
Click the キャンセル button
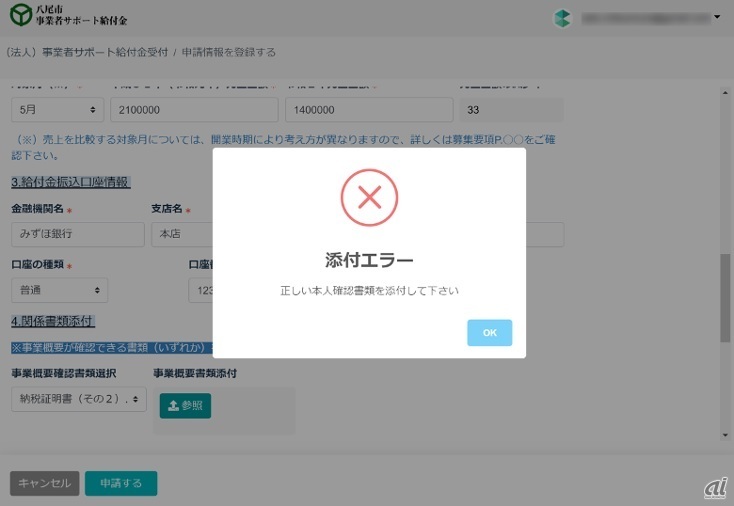click(44, 483)
